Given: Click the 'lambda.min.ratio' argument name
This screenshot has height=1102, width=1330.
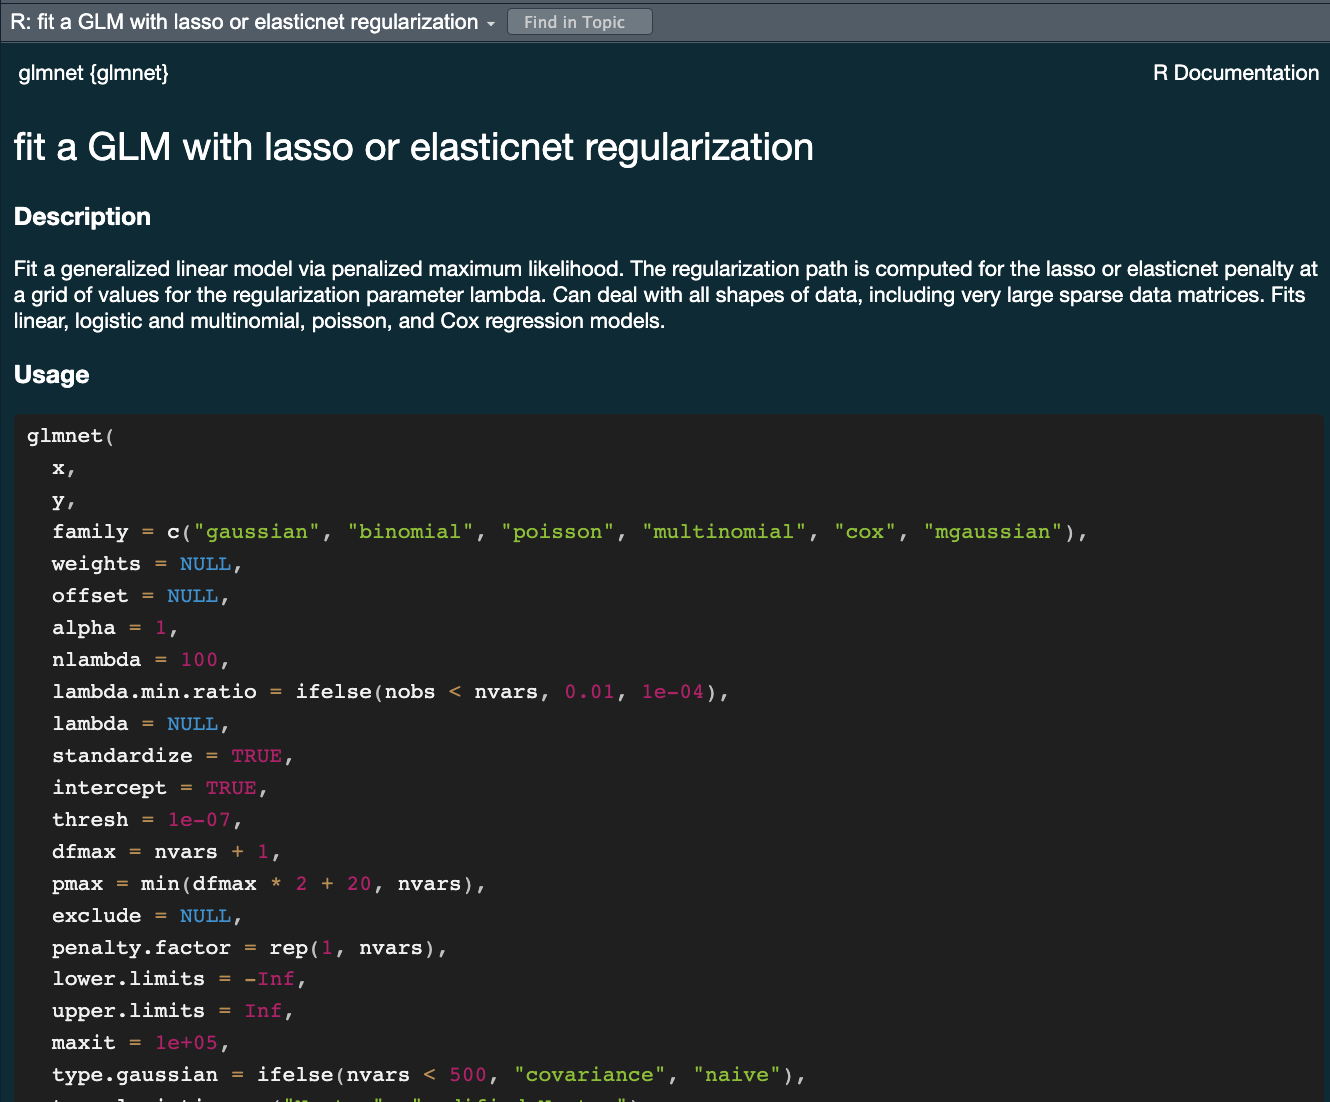Looking at the screenshot, I should point(154,692).
